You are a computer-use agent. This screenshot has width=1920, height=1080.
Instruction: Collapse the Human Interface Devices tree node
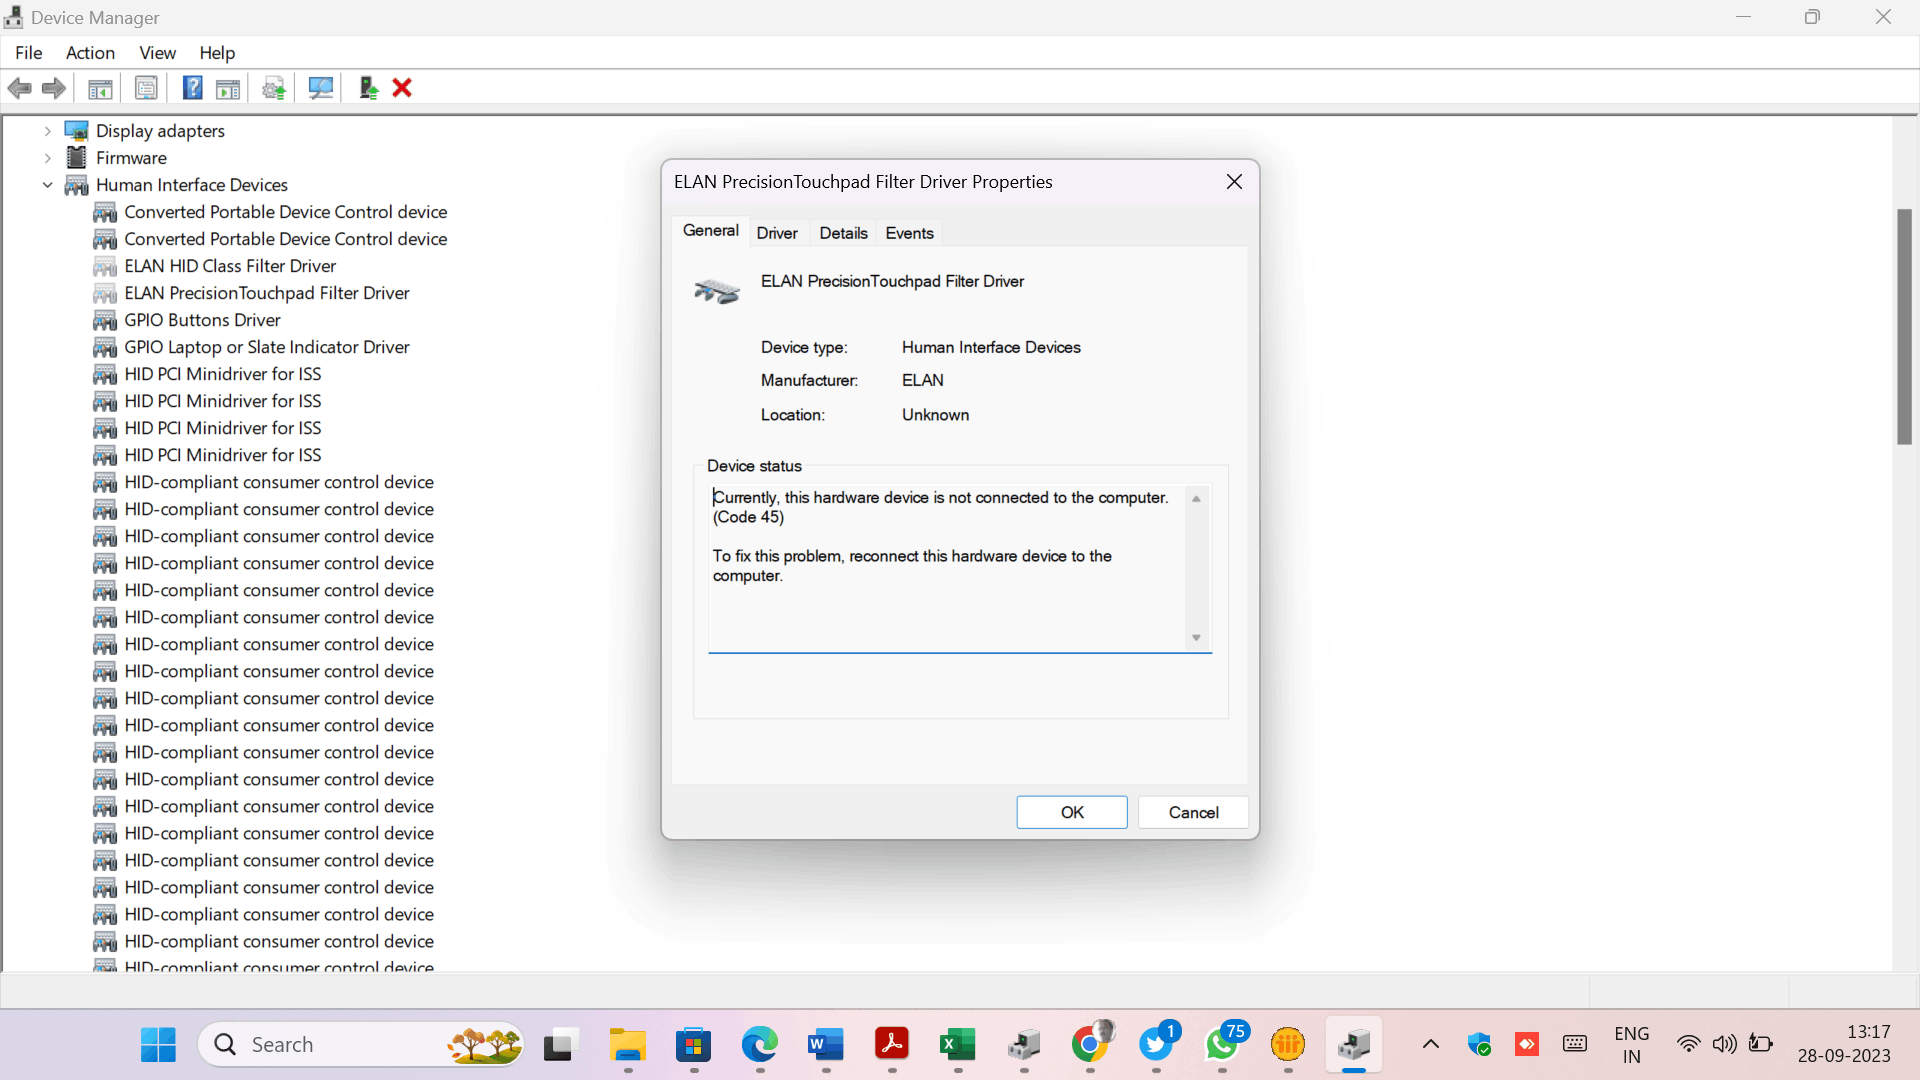pyautogui.click(x=47, y=185)
